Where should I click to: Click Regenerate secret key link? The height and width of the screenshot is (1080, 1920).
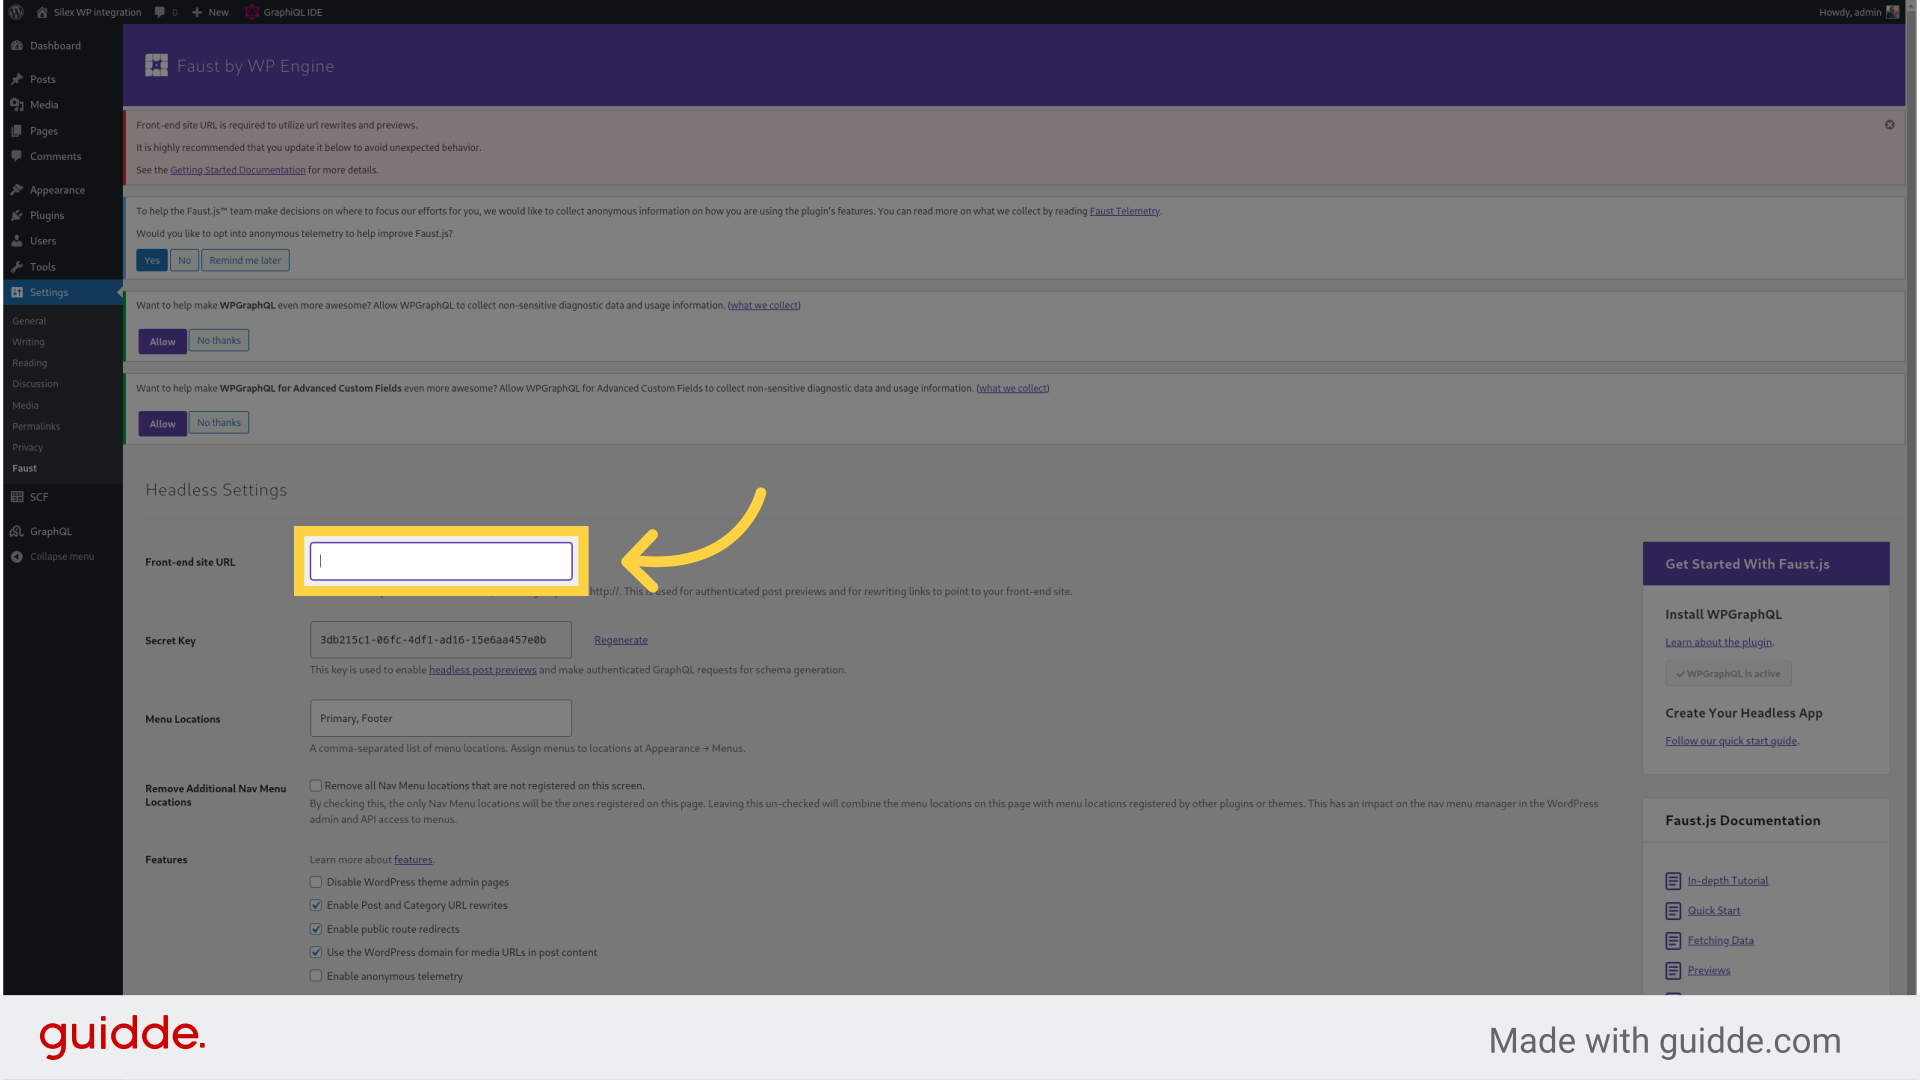point(621,640)
